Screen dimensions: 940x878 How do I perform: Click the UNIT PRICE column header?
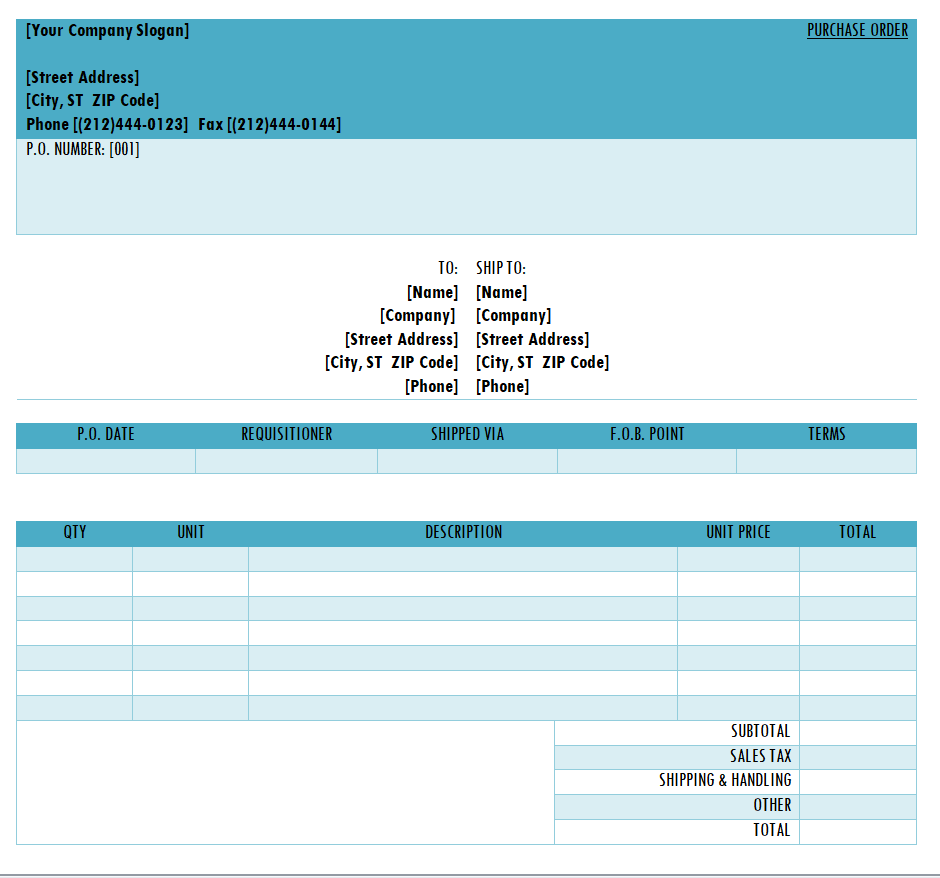pos(739,532)
